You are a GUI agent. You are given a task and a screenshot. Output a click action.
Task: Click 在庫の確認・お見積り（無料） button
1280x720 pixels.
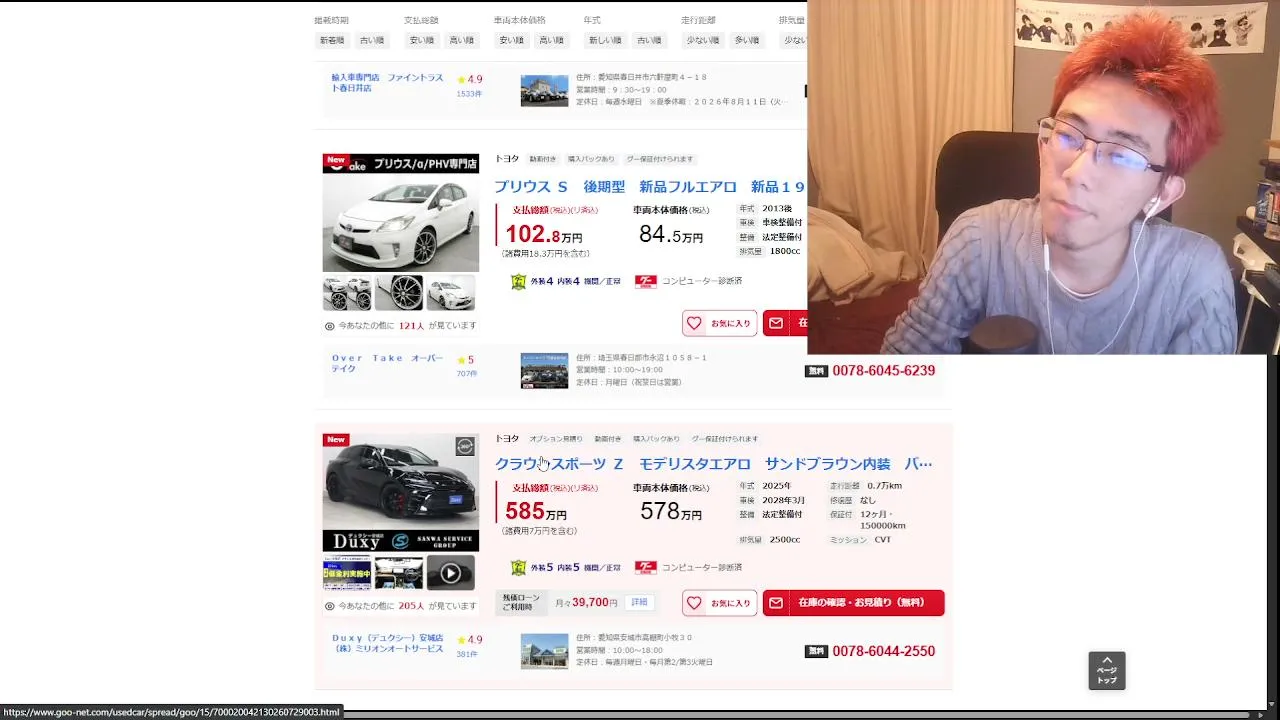point(854,603)
